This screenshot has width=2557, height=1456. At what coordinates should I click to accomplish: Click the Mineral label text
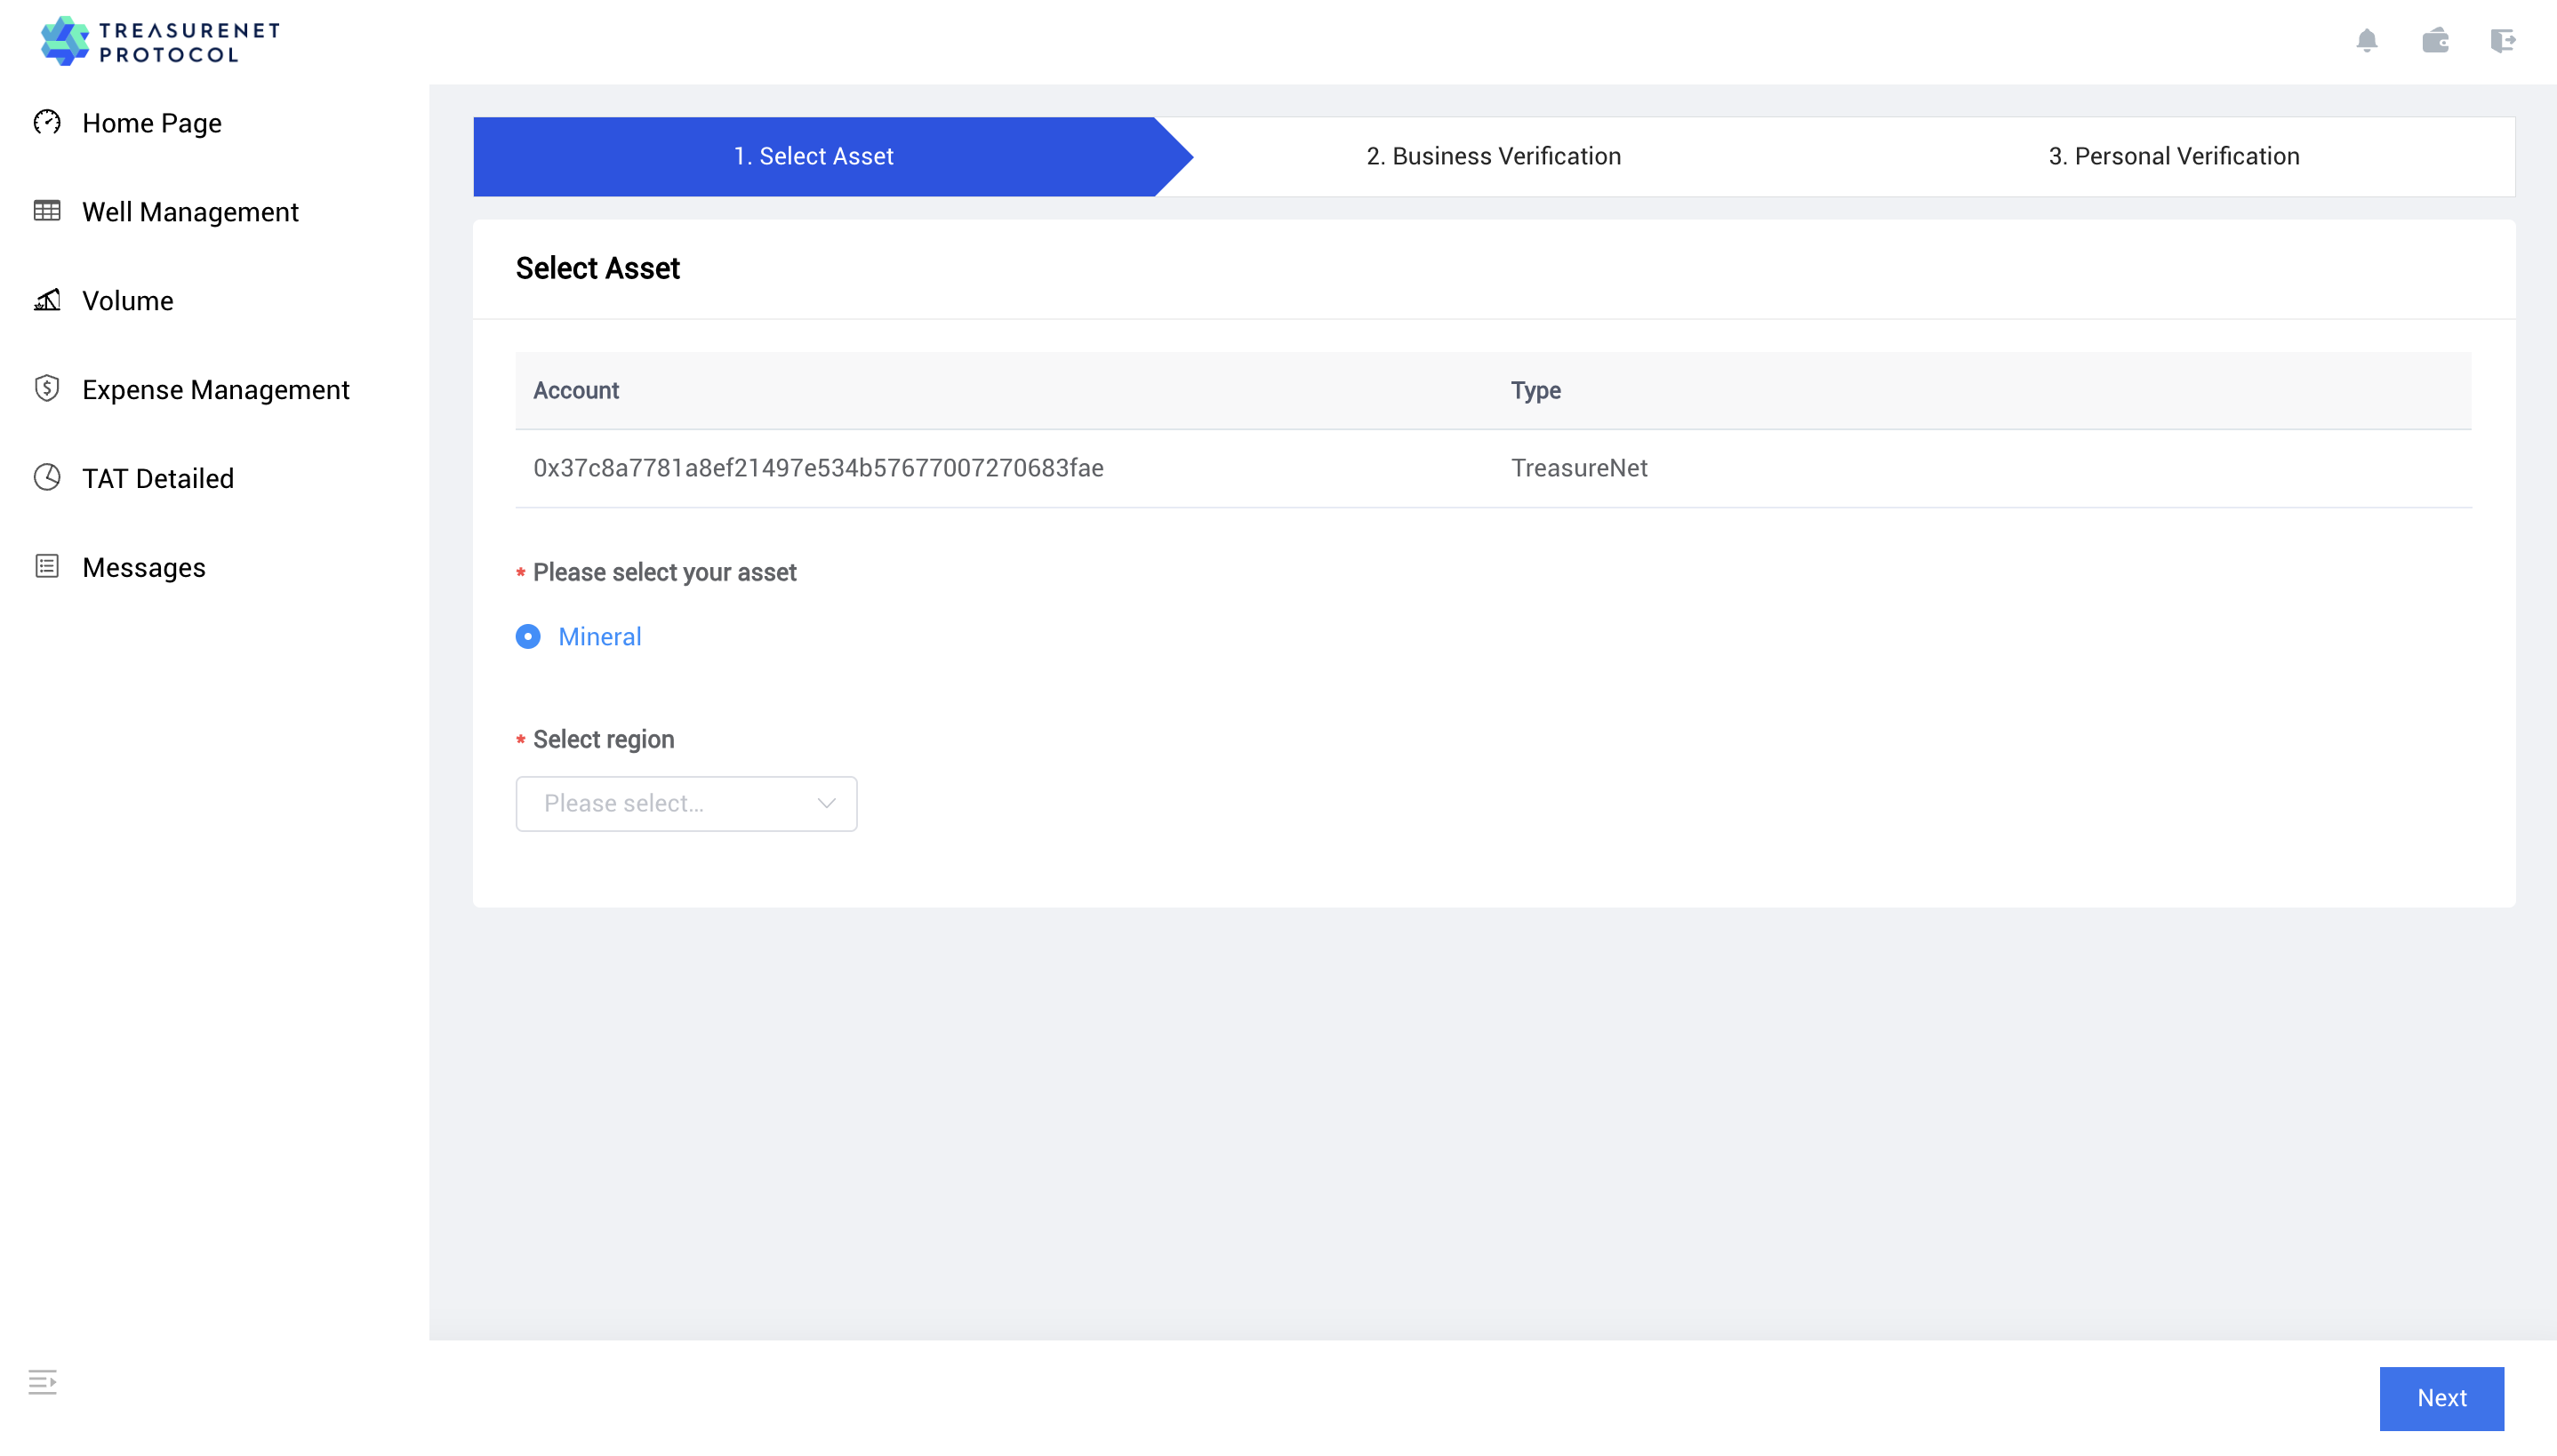[x=600, y=637]
